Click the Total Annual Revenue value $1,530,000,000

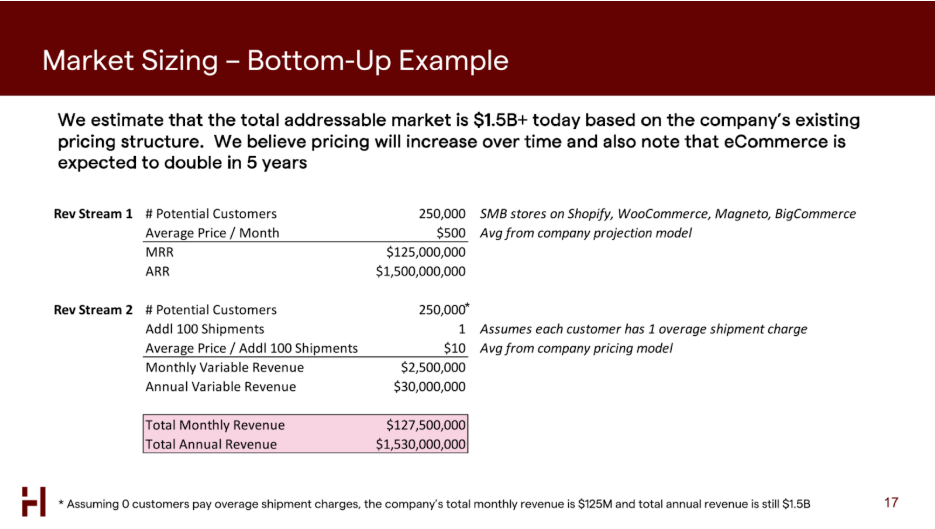(420, 444)
